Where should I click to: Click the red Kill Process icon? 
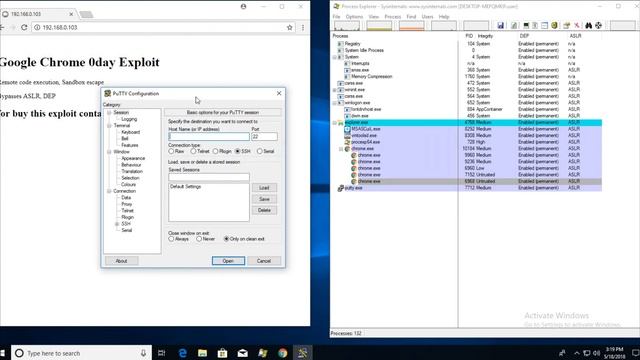pos(577,25)
